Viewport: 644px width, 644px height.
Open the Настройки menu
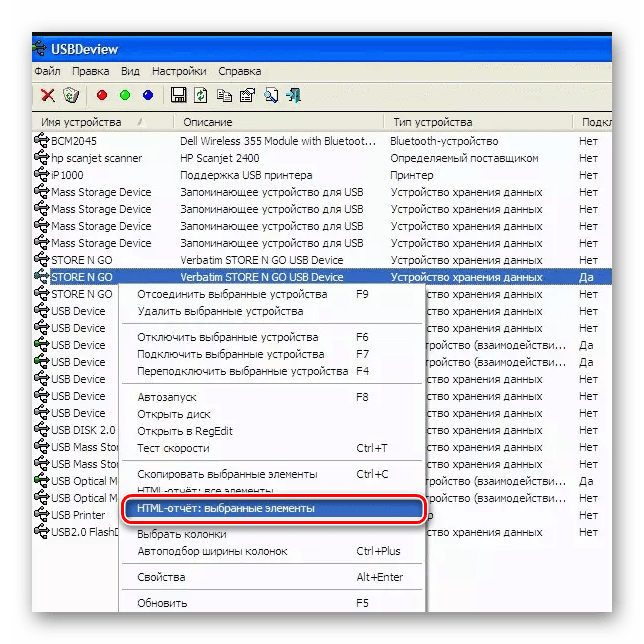click(179, 72)
